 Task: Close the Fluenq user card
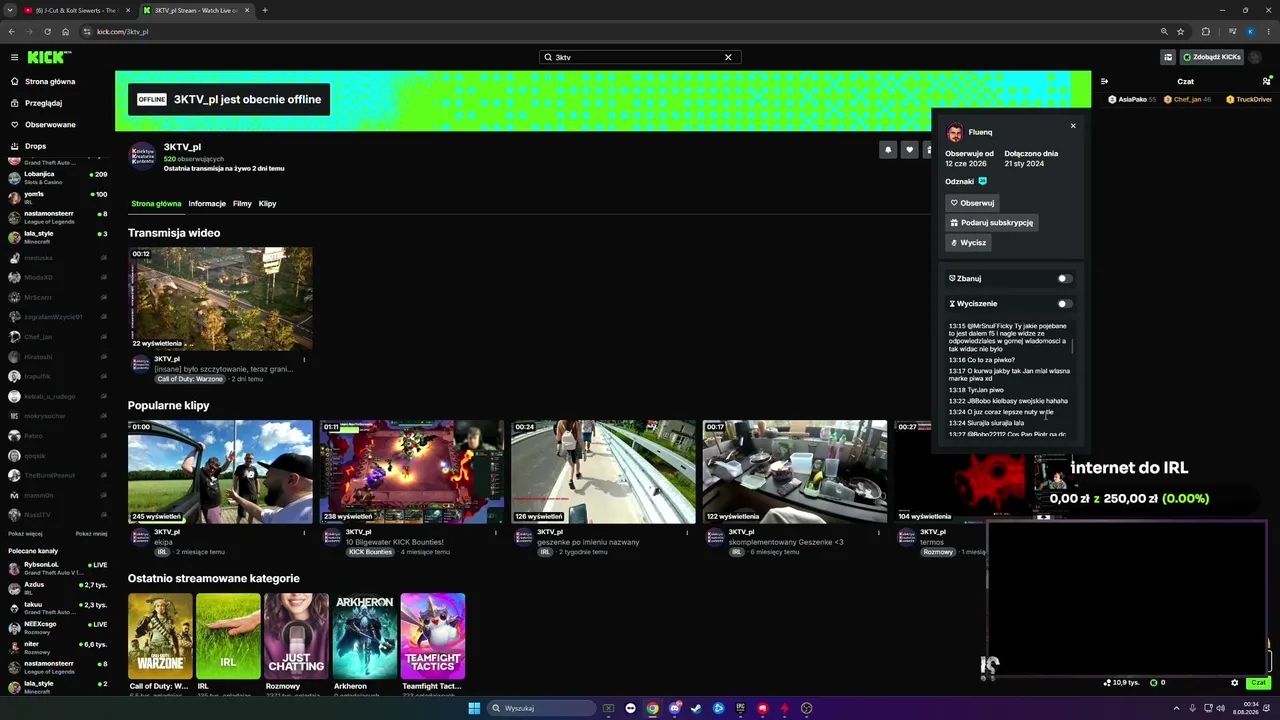[x=1073, y=126]
